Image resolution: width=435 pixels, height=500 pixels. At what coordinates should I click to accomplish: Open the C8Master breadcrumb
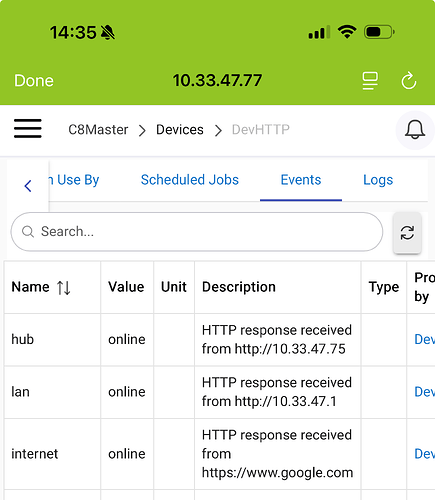coord(98,130)
